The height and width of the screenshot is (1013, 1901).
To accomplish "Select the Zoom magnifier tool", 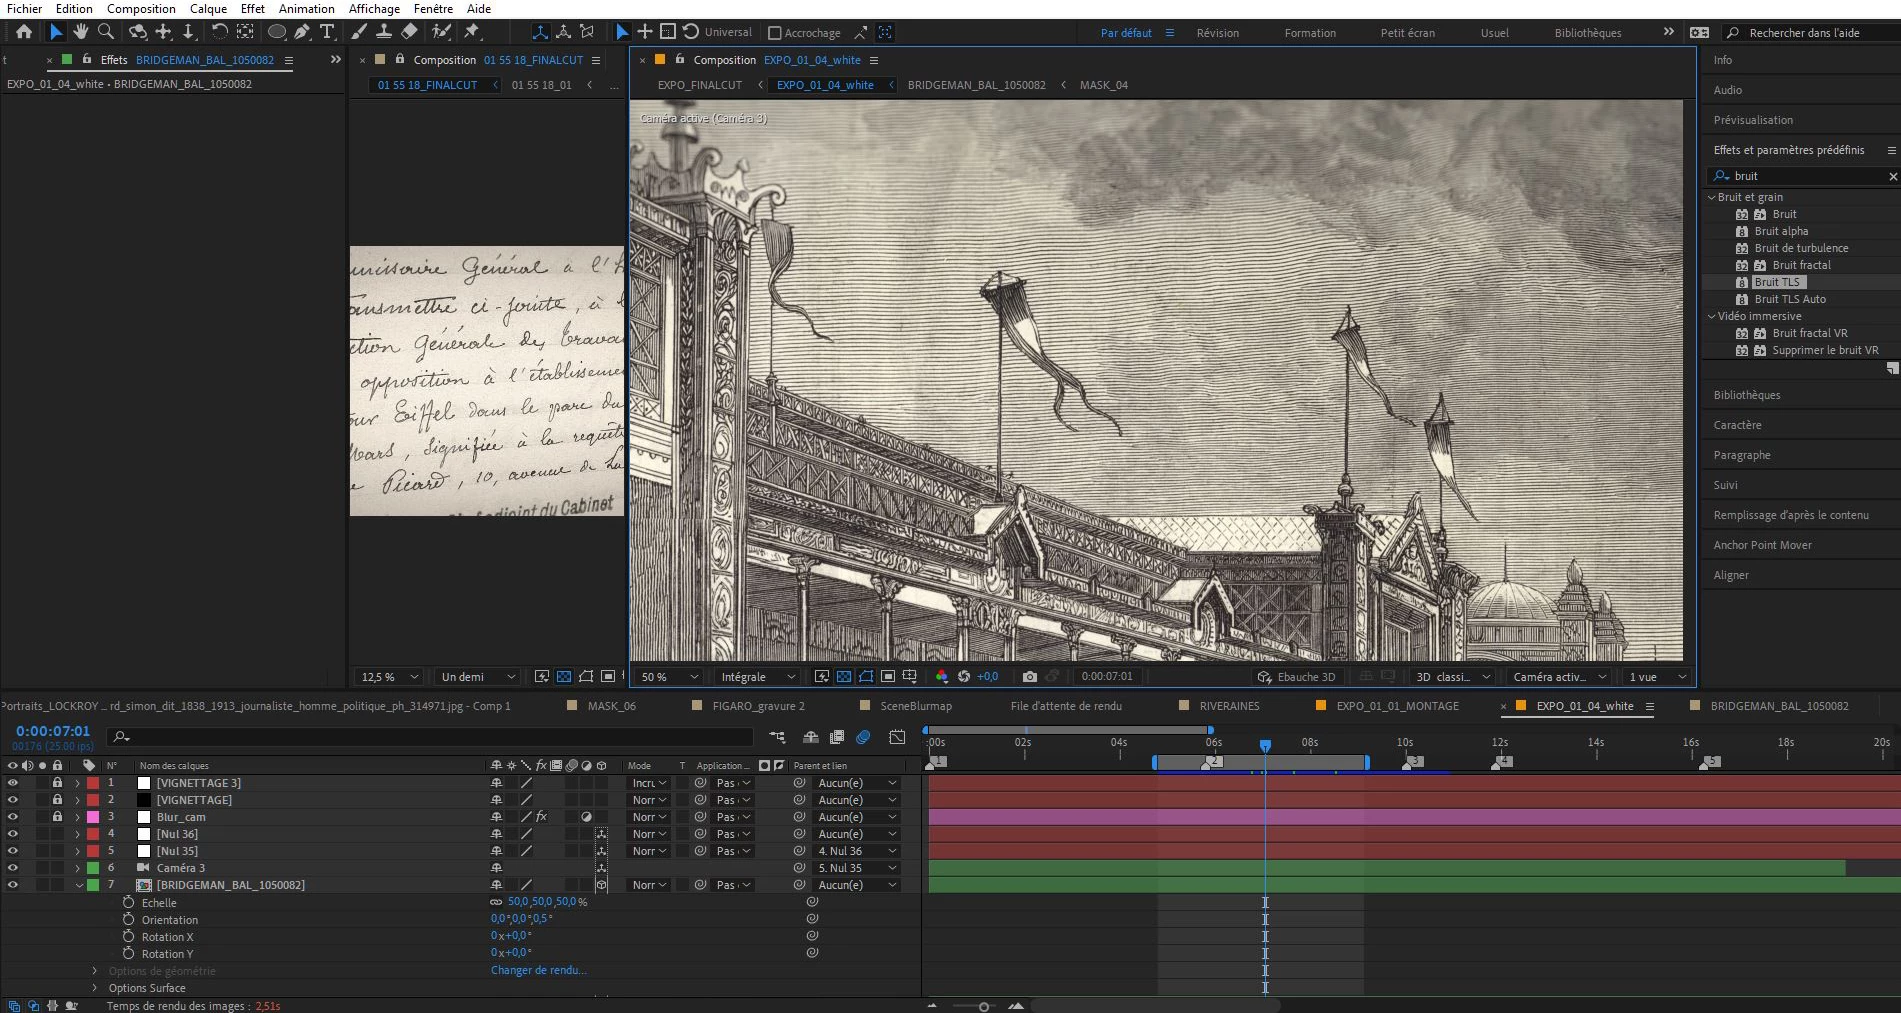I will 106,32.
